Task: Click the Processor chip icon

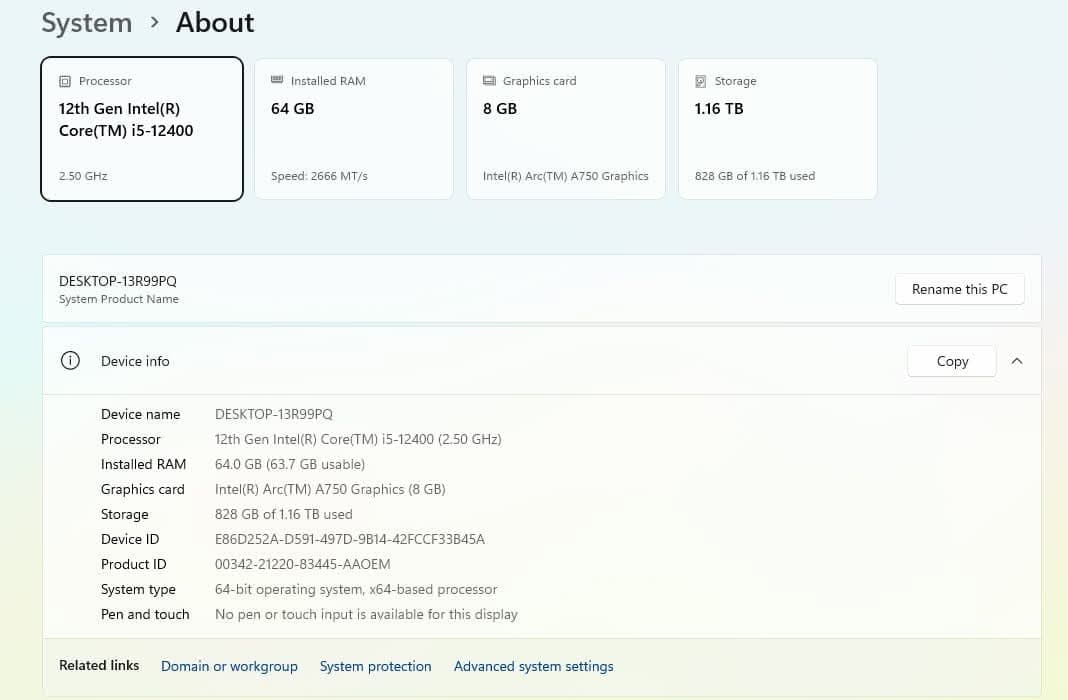Action: coord(65,82)
